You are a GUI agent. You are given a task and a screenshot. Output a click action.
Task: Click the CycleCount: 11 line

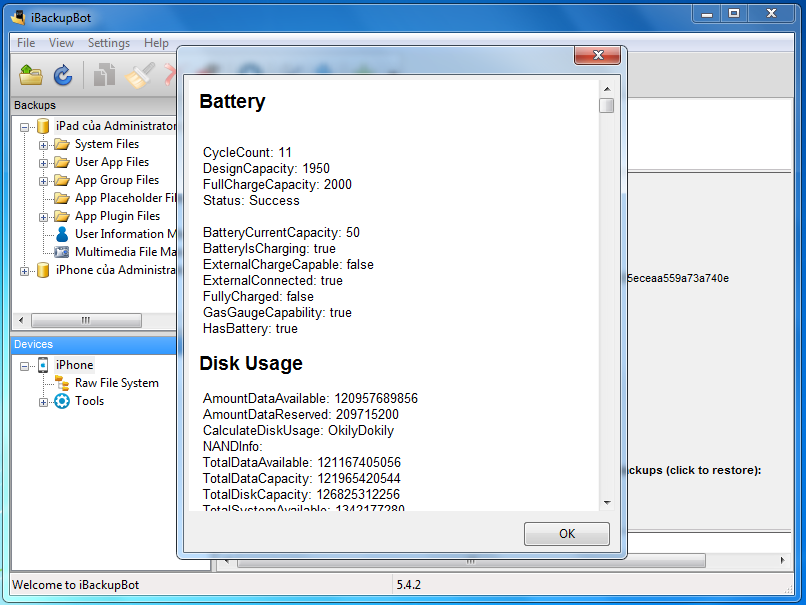click(x=247, y=153)
